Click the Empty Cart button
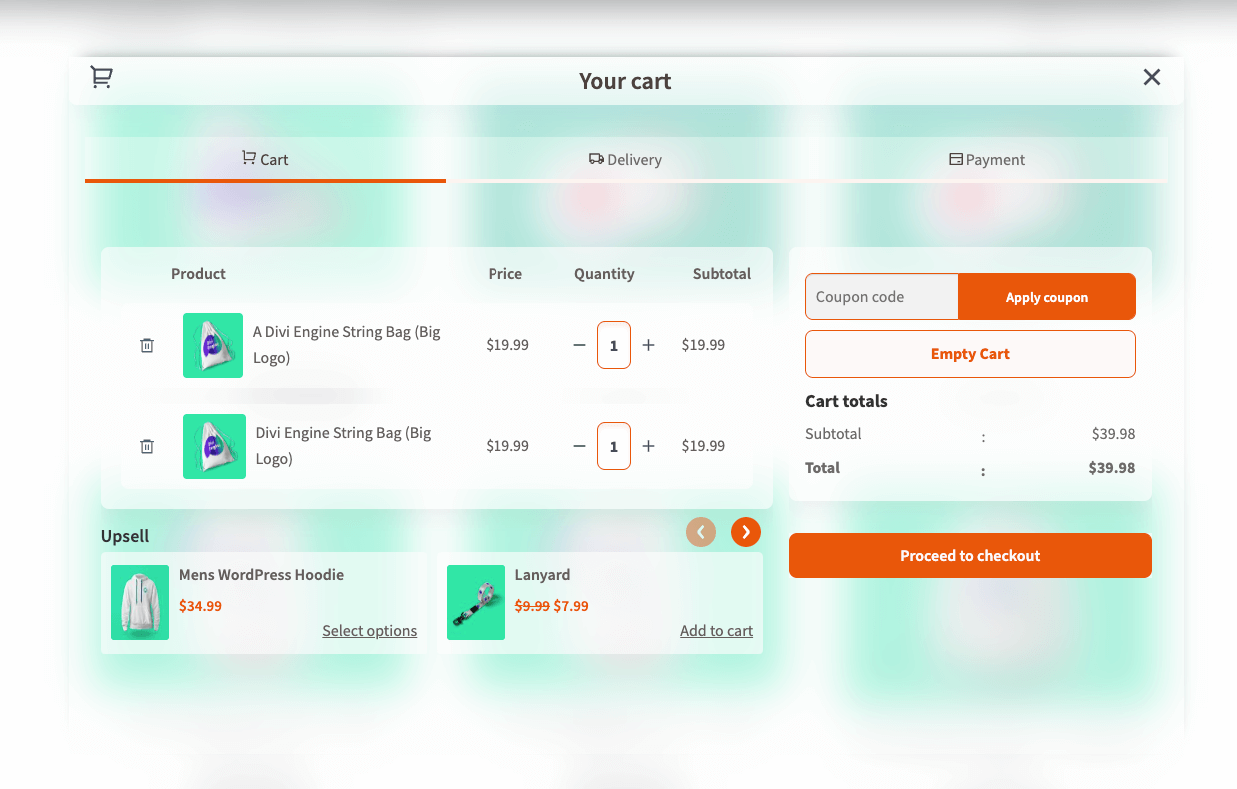Screen dimensions: 1237x789 click(970, 354)
